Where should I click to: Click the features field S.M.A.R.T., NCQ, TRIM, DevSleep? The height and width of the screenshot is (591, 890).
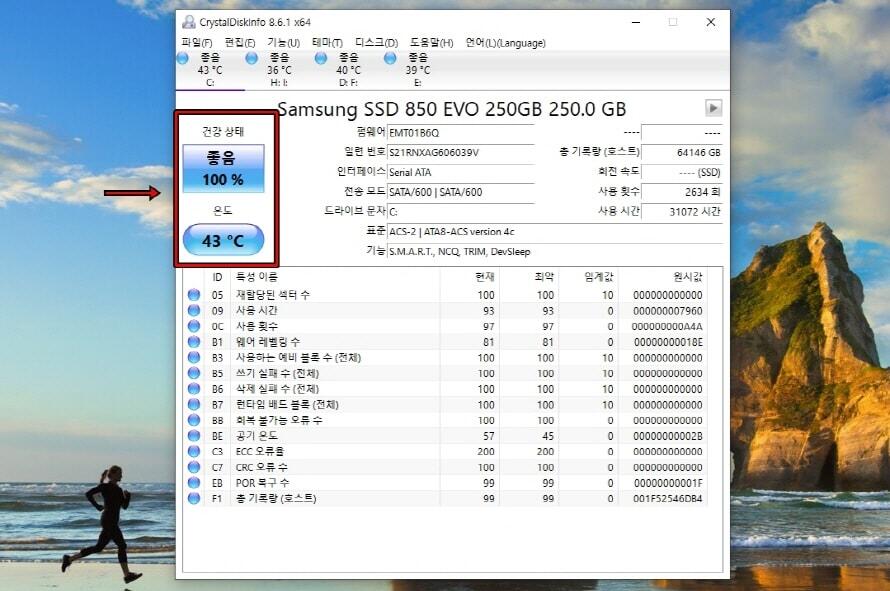pyautogui.click(x=555, y=252)
